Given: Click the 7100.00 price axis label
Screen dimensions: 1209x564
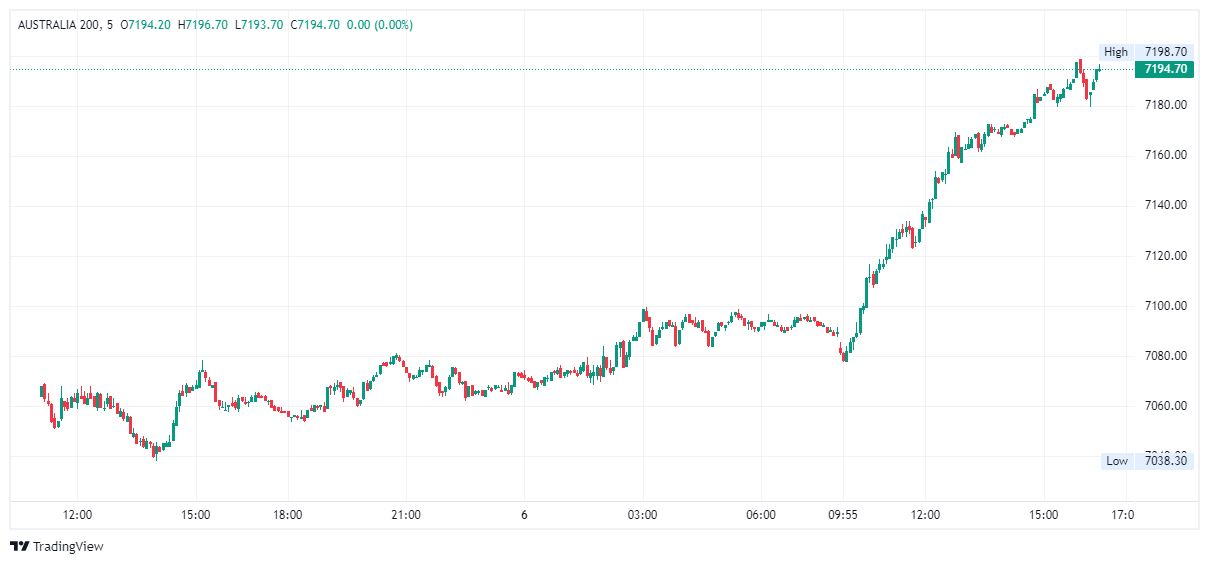Looking at the screenshot, I should click(1165, 305).
